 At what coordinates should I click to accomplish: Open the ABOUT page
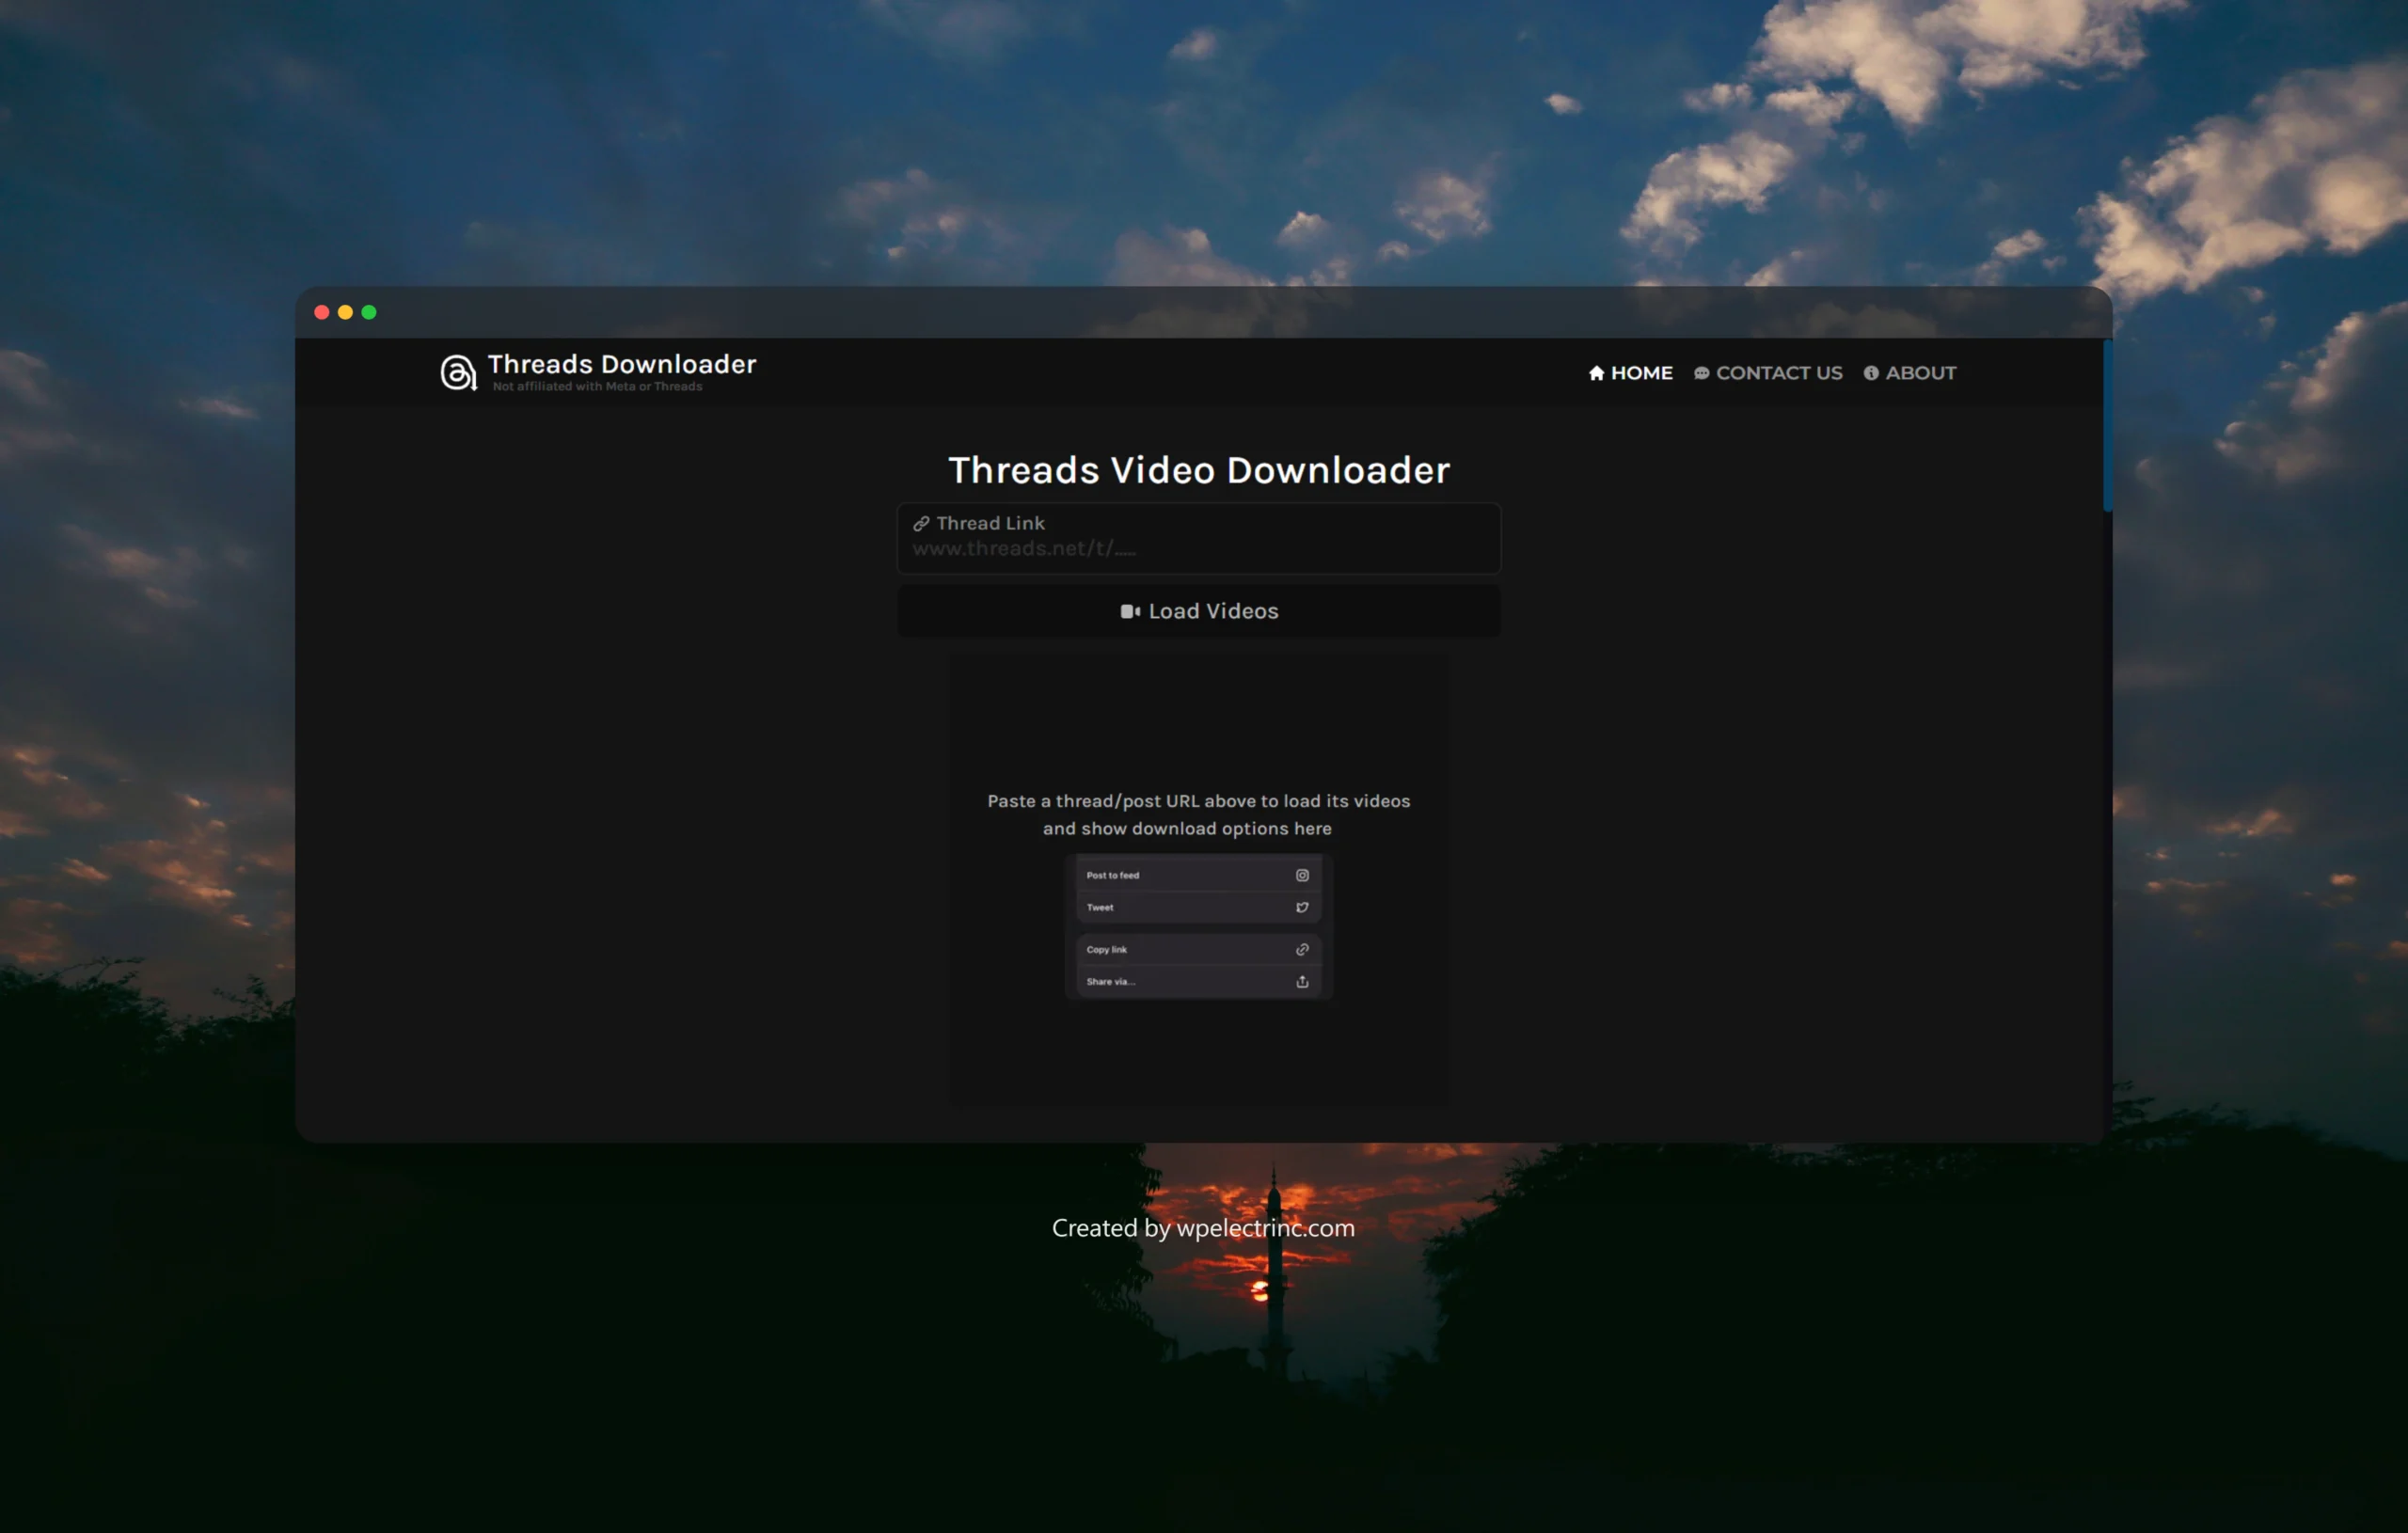1910,373
